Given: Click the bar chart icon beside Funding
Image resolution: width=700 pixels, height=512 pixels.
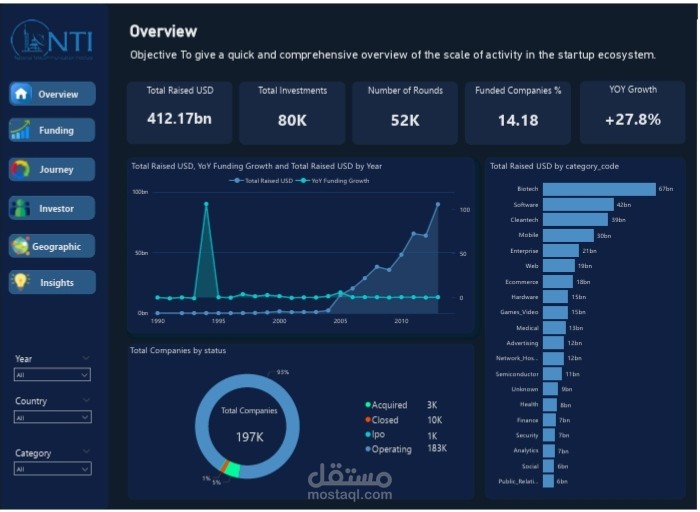Looking at the screenshot, I should [20, 130].
